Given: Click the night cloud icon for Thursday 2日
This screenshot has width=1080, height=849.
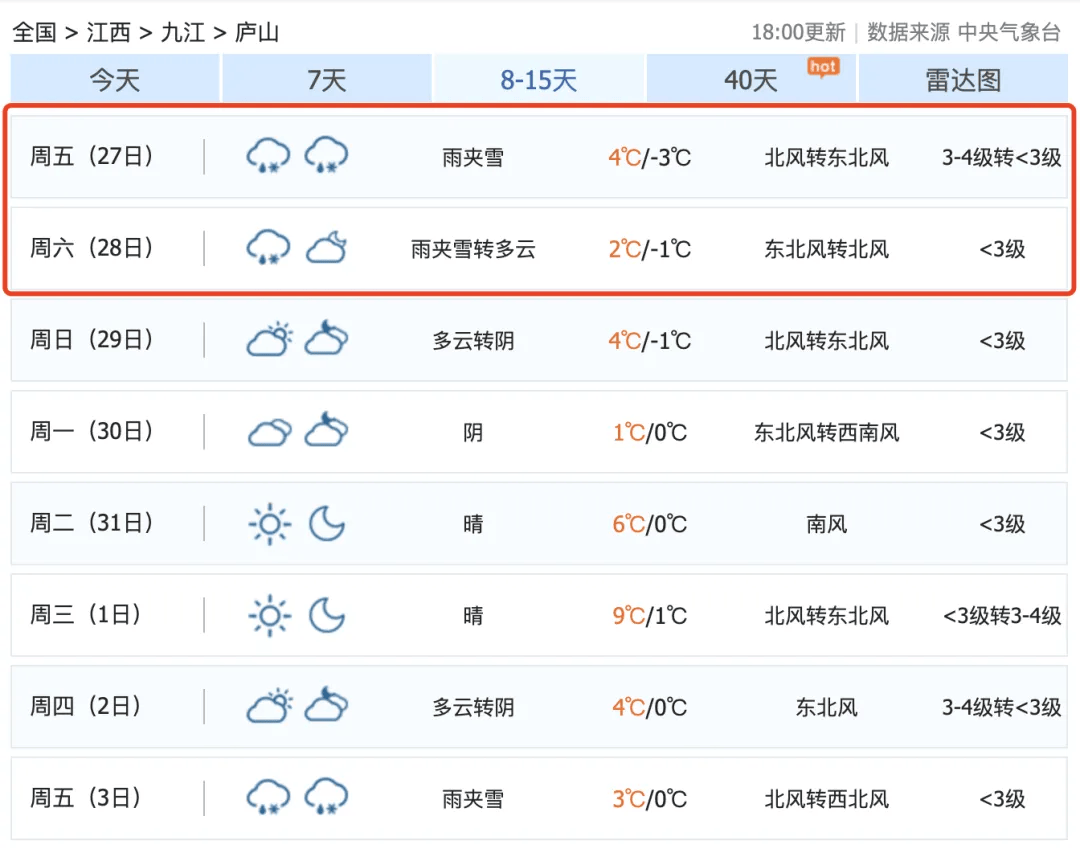Looking at the screenshot, I should (x=326, y=706).
